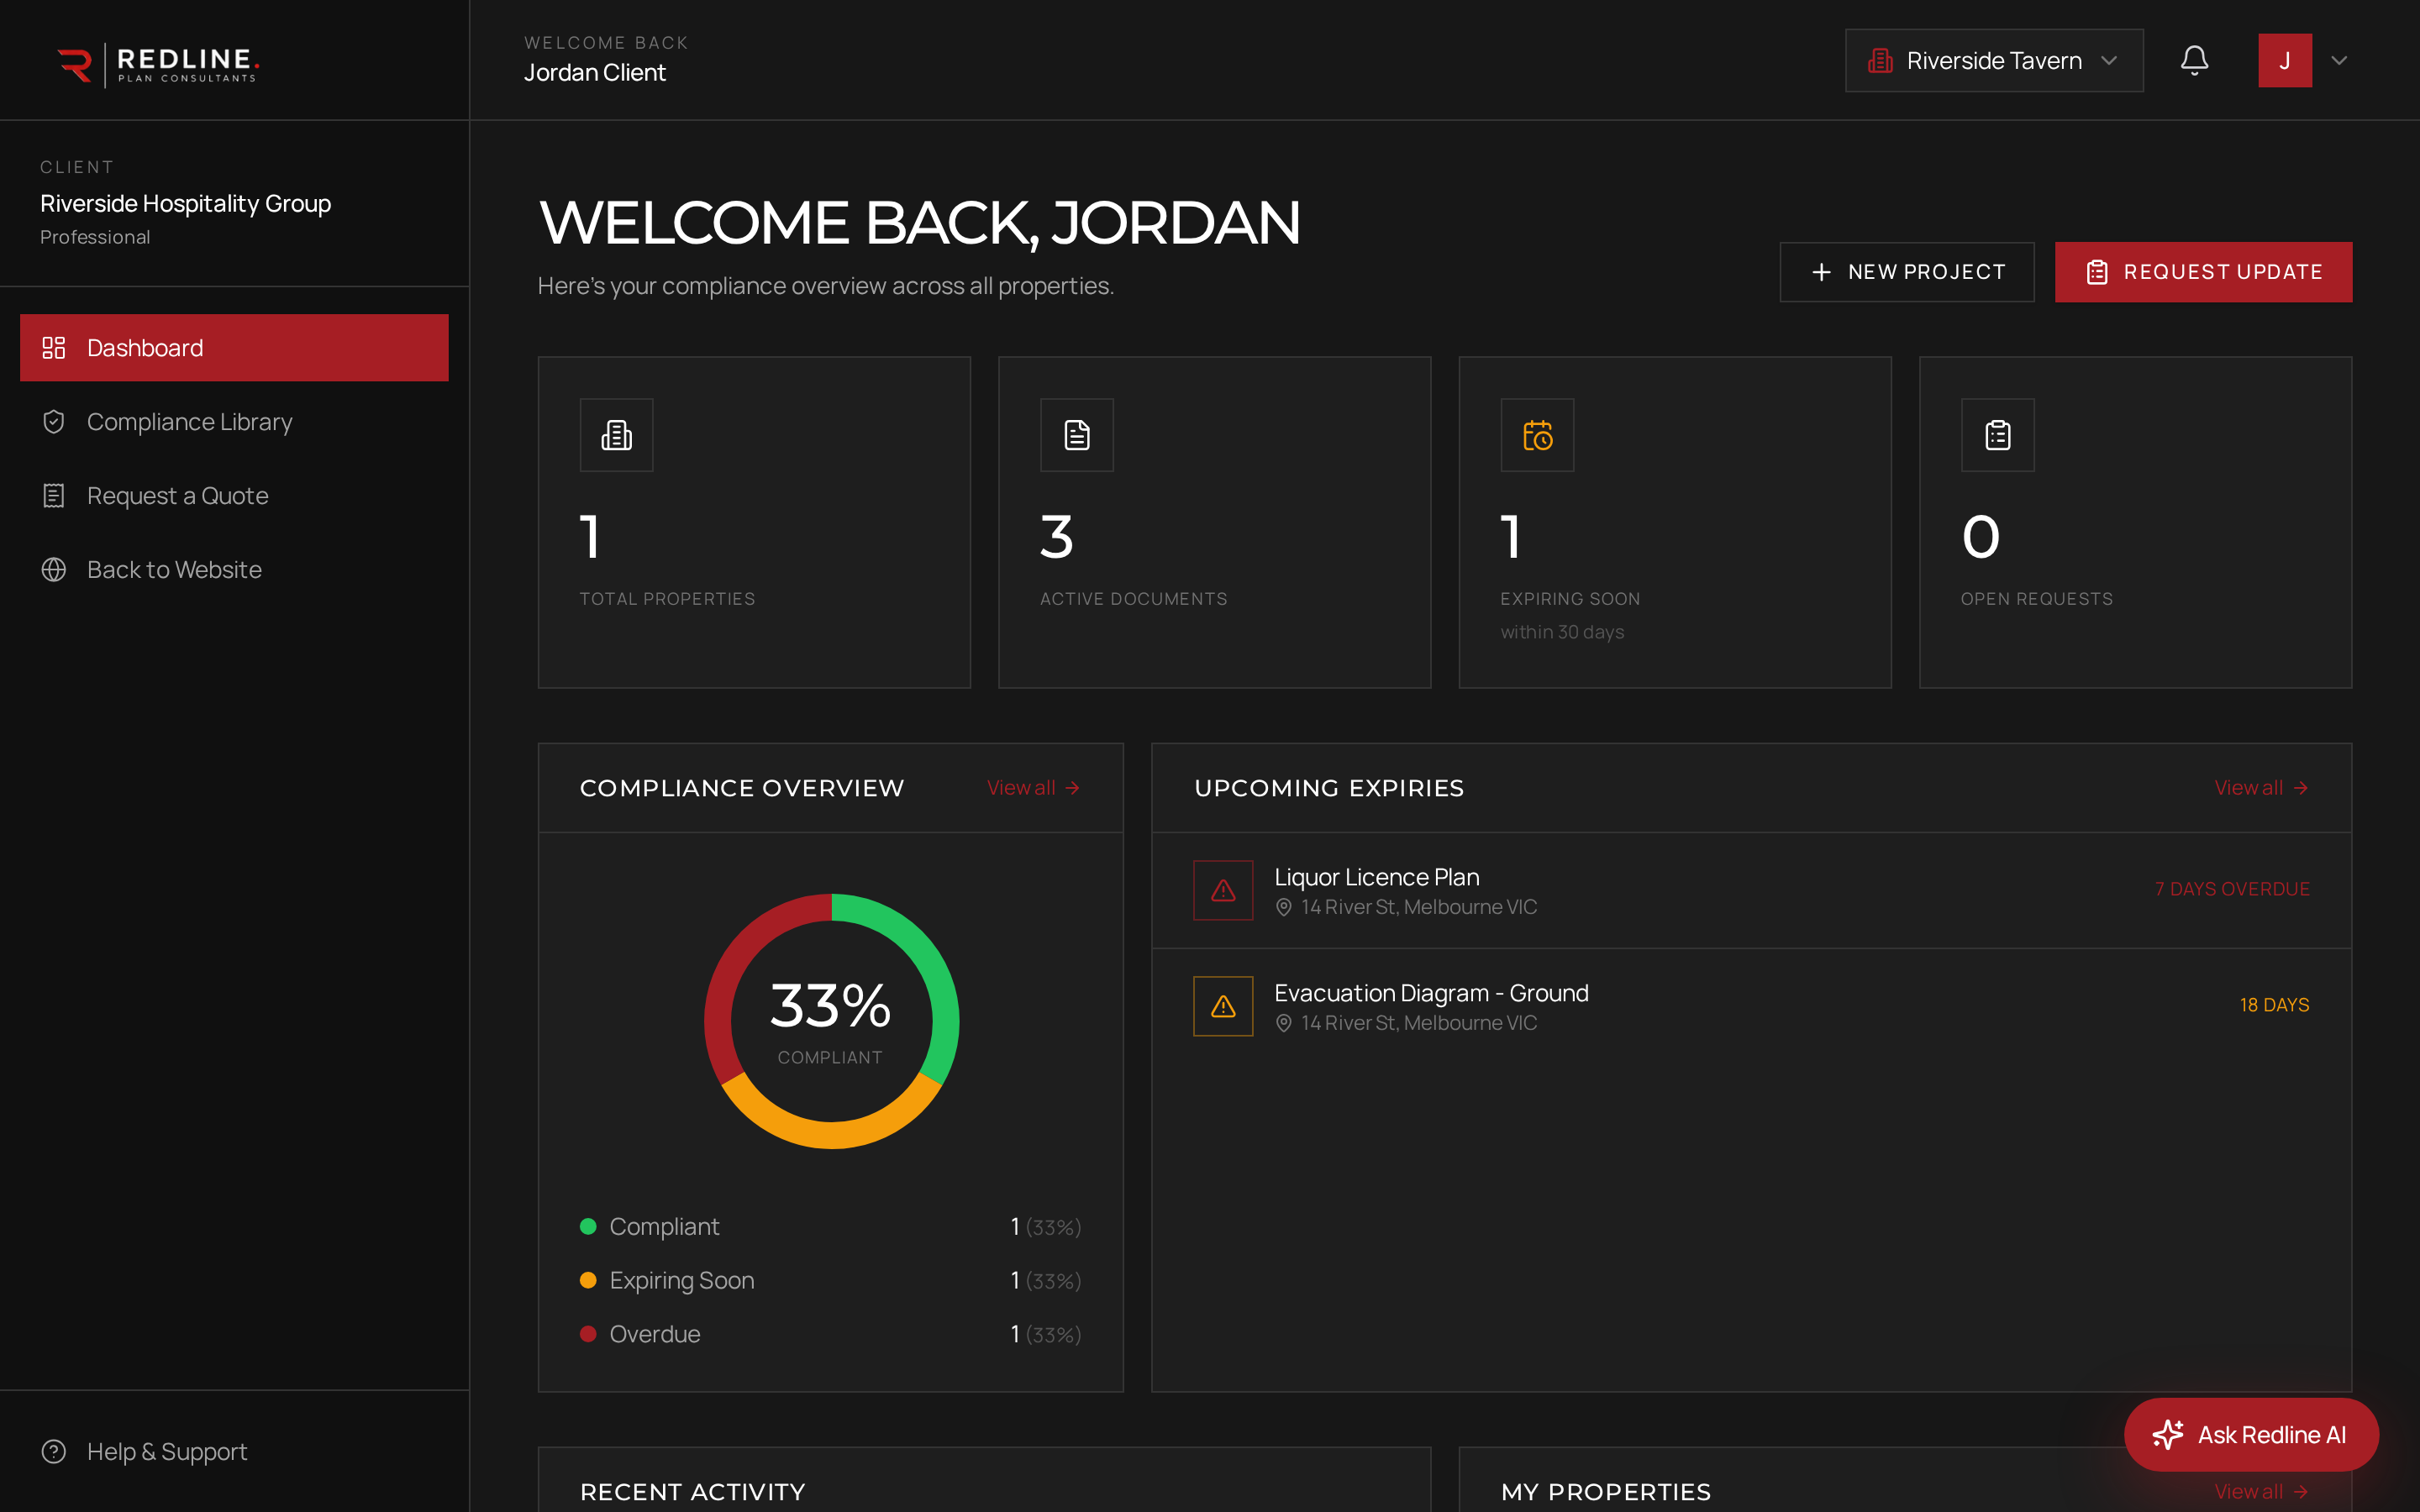The height and width of the screenshot is (1512, 2420).
Task: Click the building icon in property selector
Action: (x=1880, y=61)
